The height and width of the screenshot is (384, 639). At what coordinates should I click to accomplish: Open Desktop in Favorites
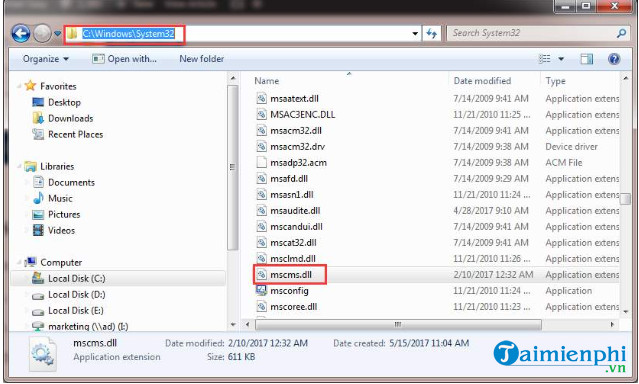pyautogui.click(x=64, y=102)
